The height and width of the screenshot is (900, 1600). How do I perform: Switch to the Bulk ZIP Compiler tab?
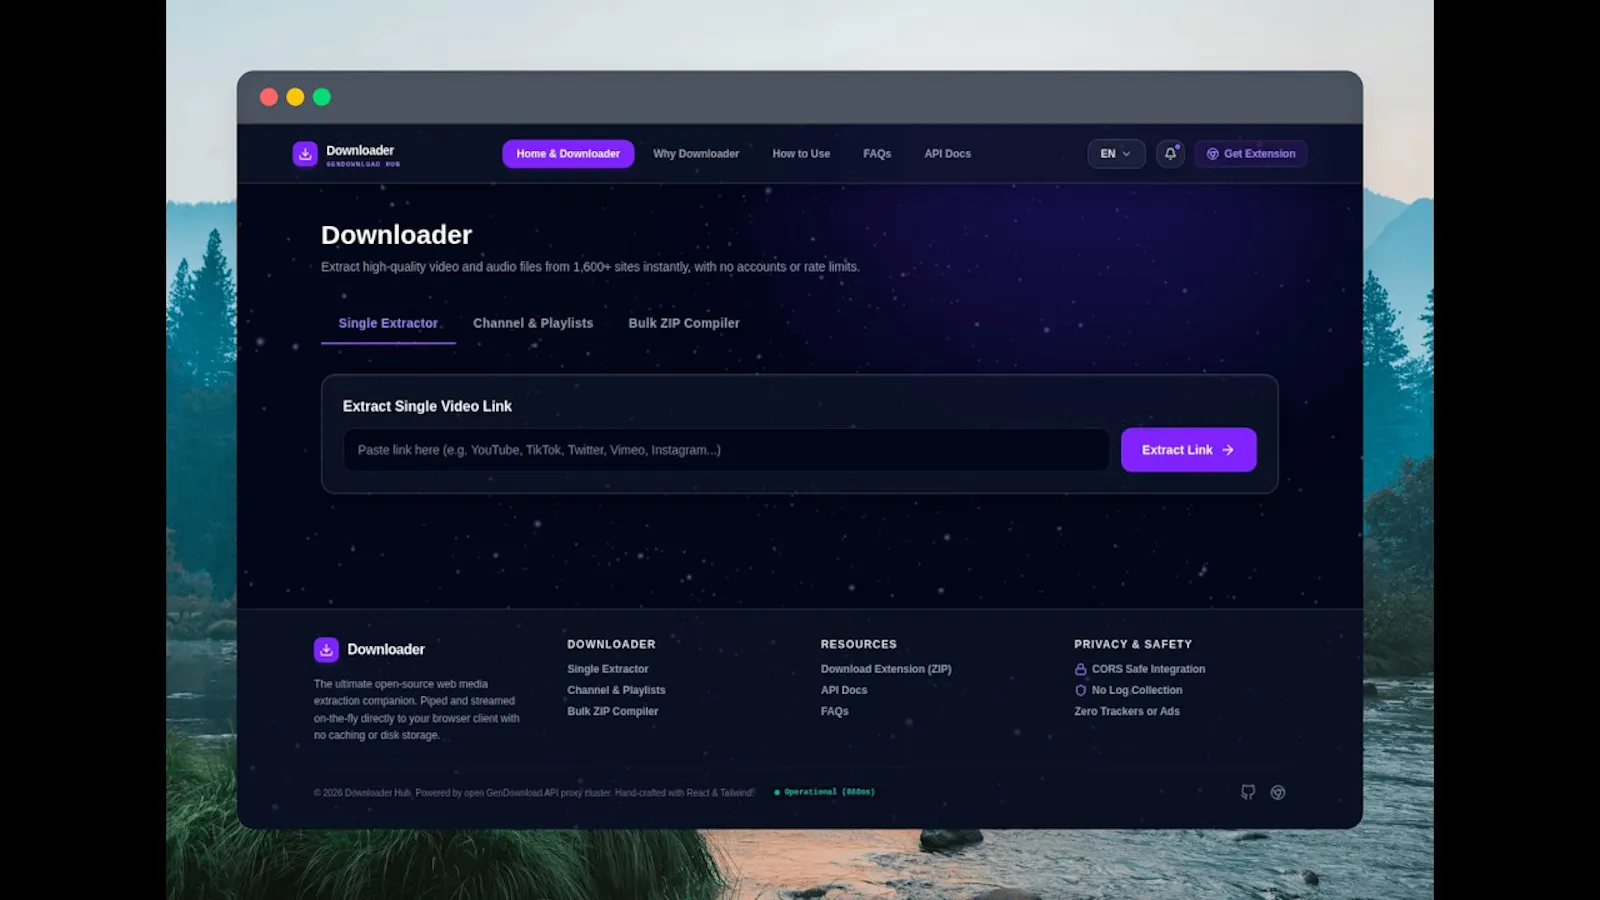coord(684,323)
